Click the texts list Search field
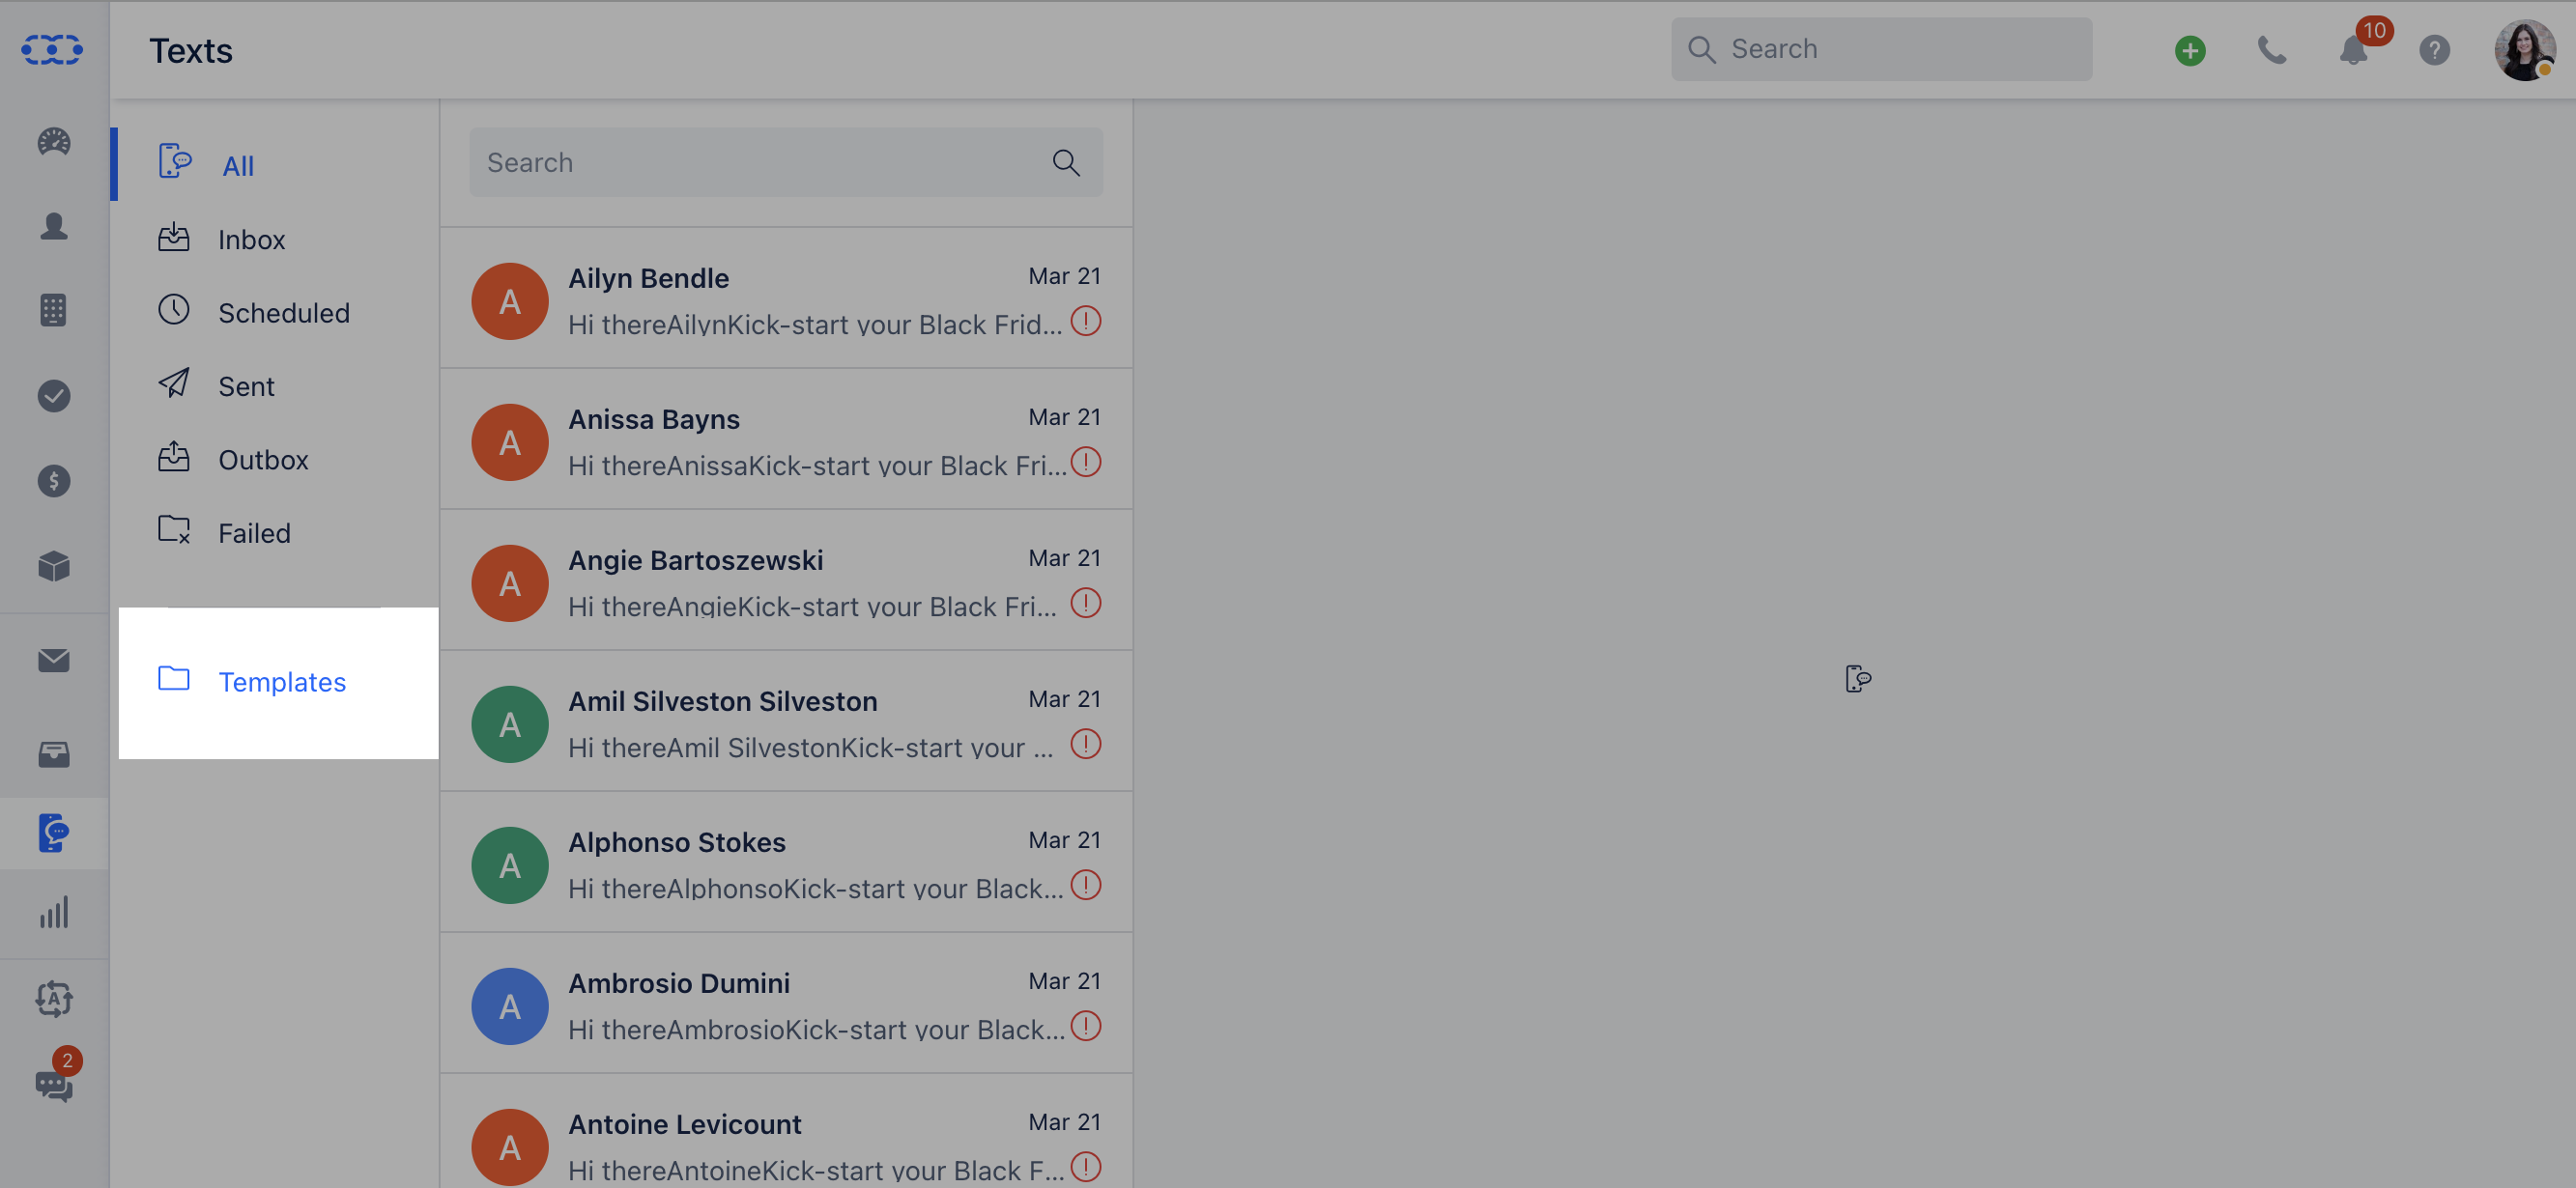The image size is (2576, 1188). (x=786, y=162)
